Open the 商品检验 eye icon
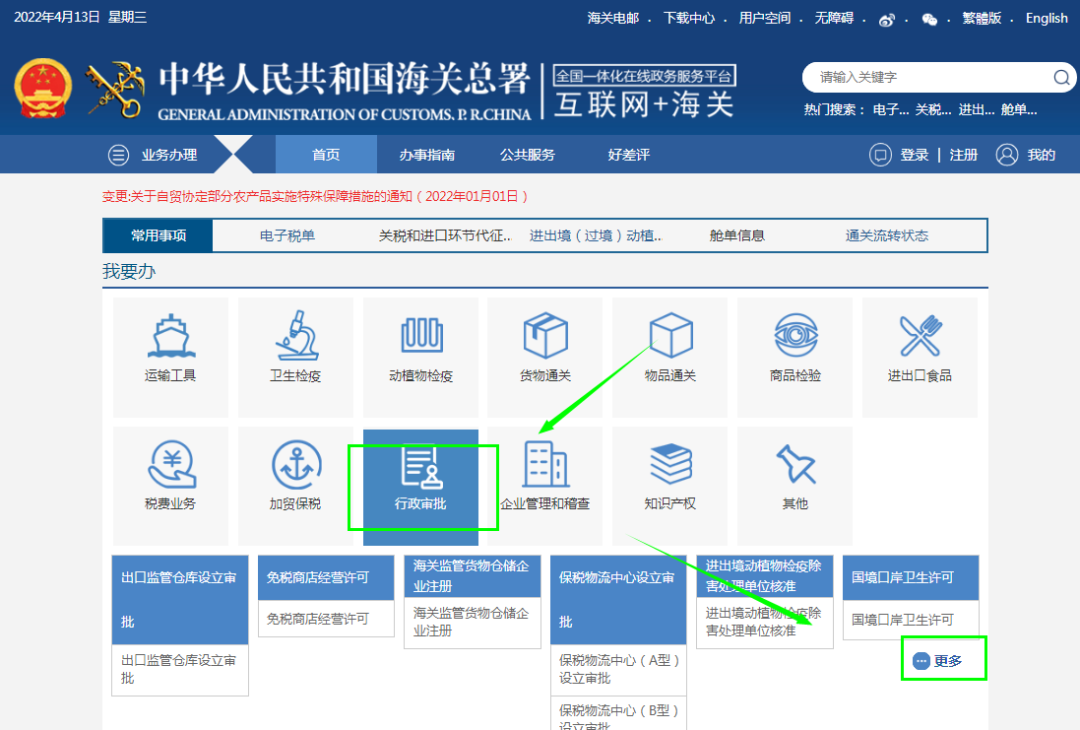Viewport: 1080px width, 730px height. [796, 335]
